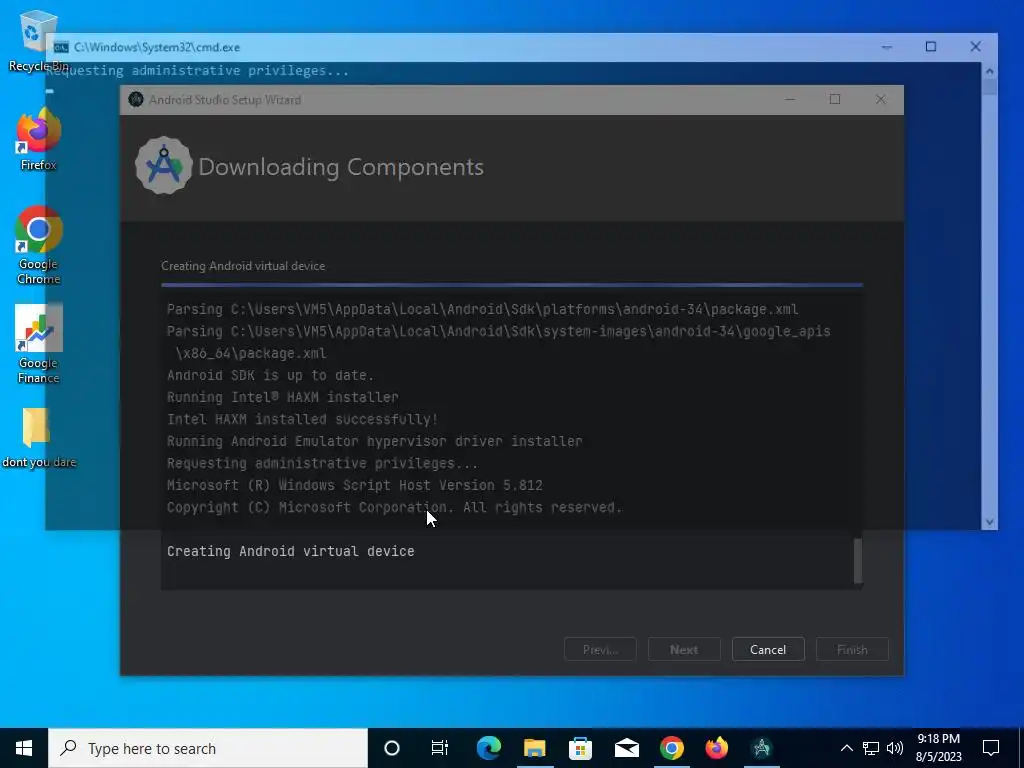
Task: Click the 'Downloading Components' heading
Action: (341, 167)
